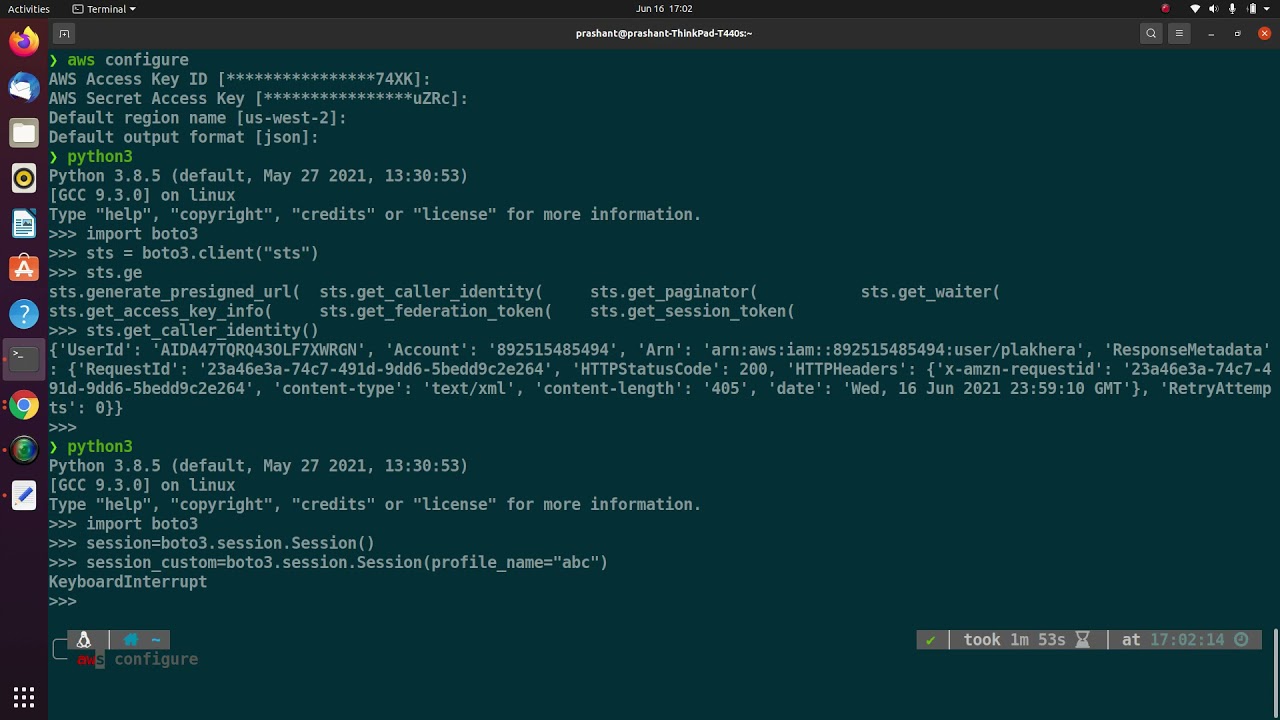Click the green checkmark status segment
This screenshot has height=720, width=1280.
[x=931, y=640]
